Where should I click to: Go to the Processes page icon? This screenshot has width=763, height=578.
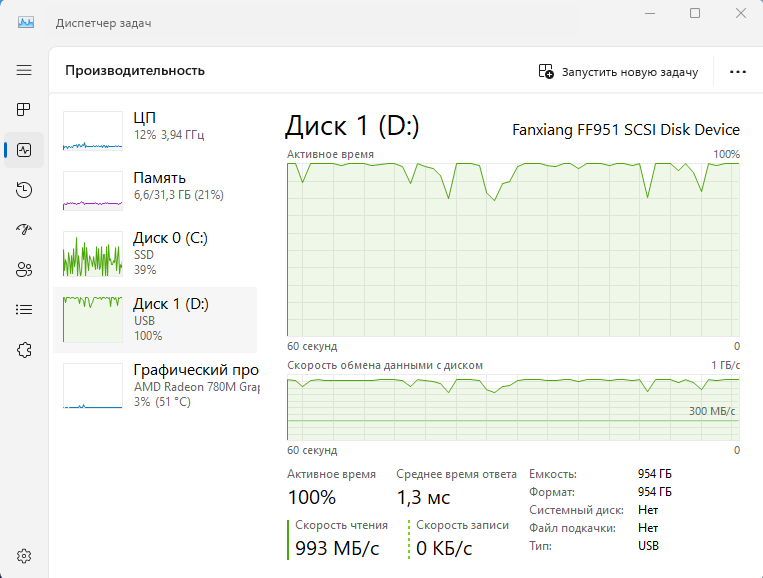pyautogui.click(x=24, y=110)
